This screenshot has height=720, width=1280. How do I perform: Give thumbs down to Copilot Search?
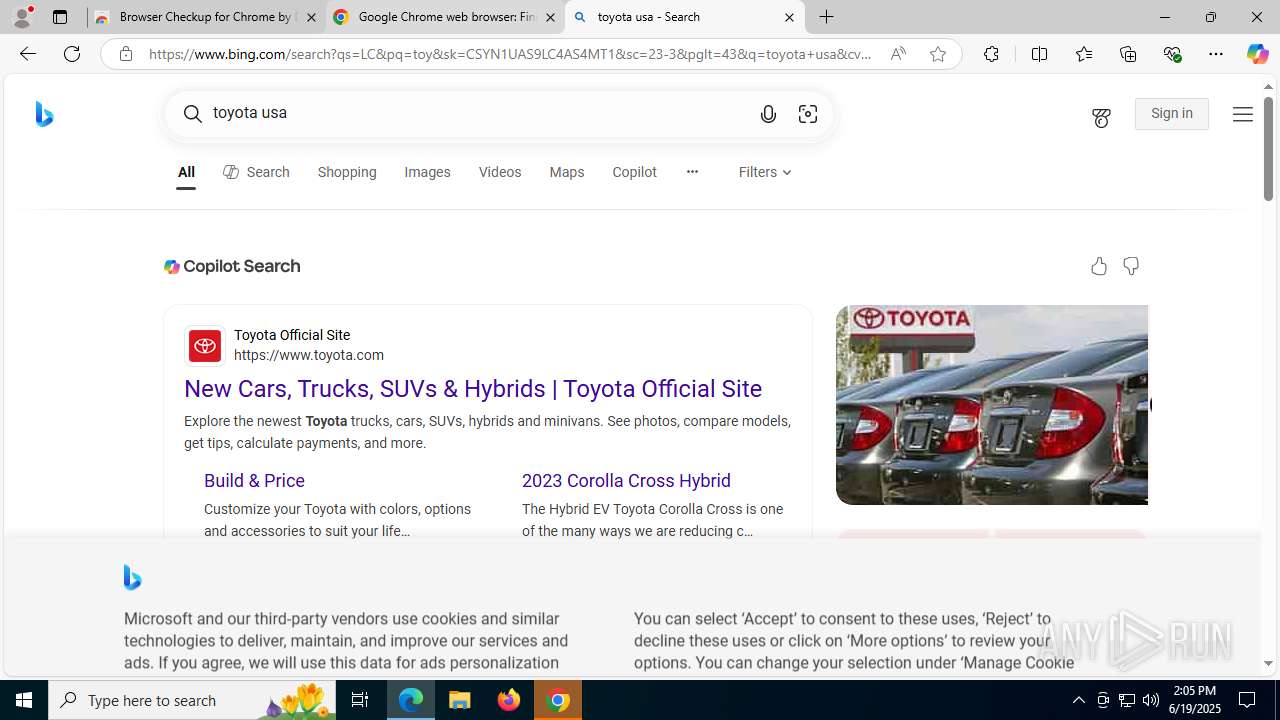pyautogui.click(x=1131, y=266)
